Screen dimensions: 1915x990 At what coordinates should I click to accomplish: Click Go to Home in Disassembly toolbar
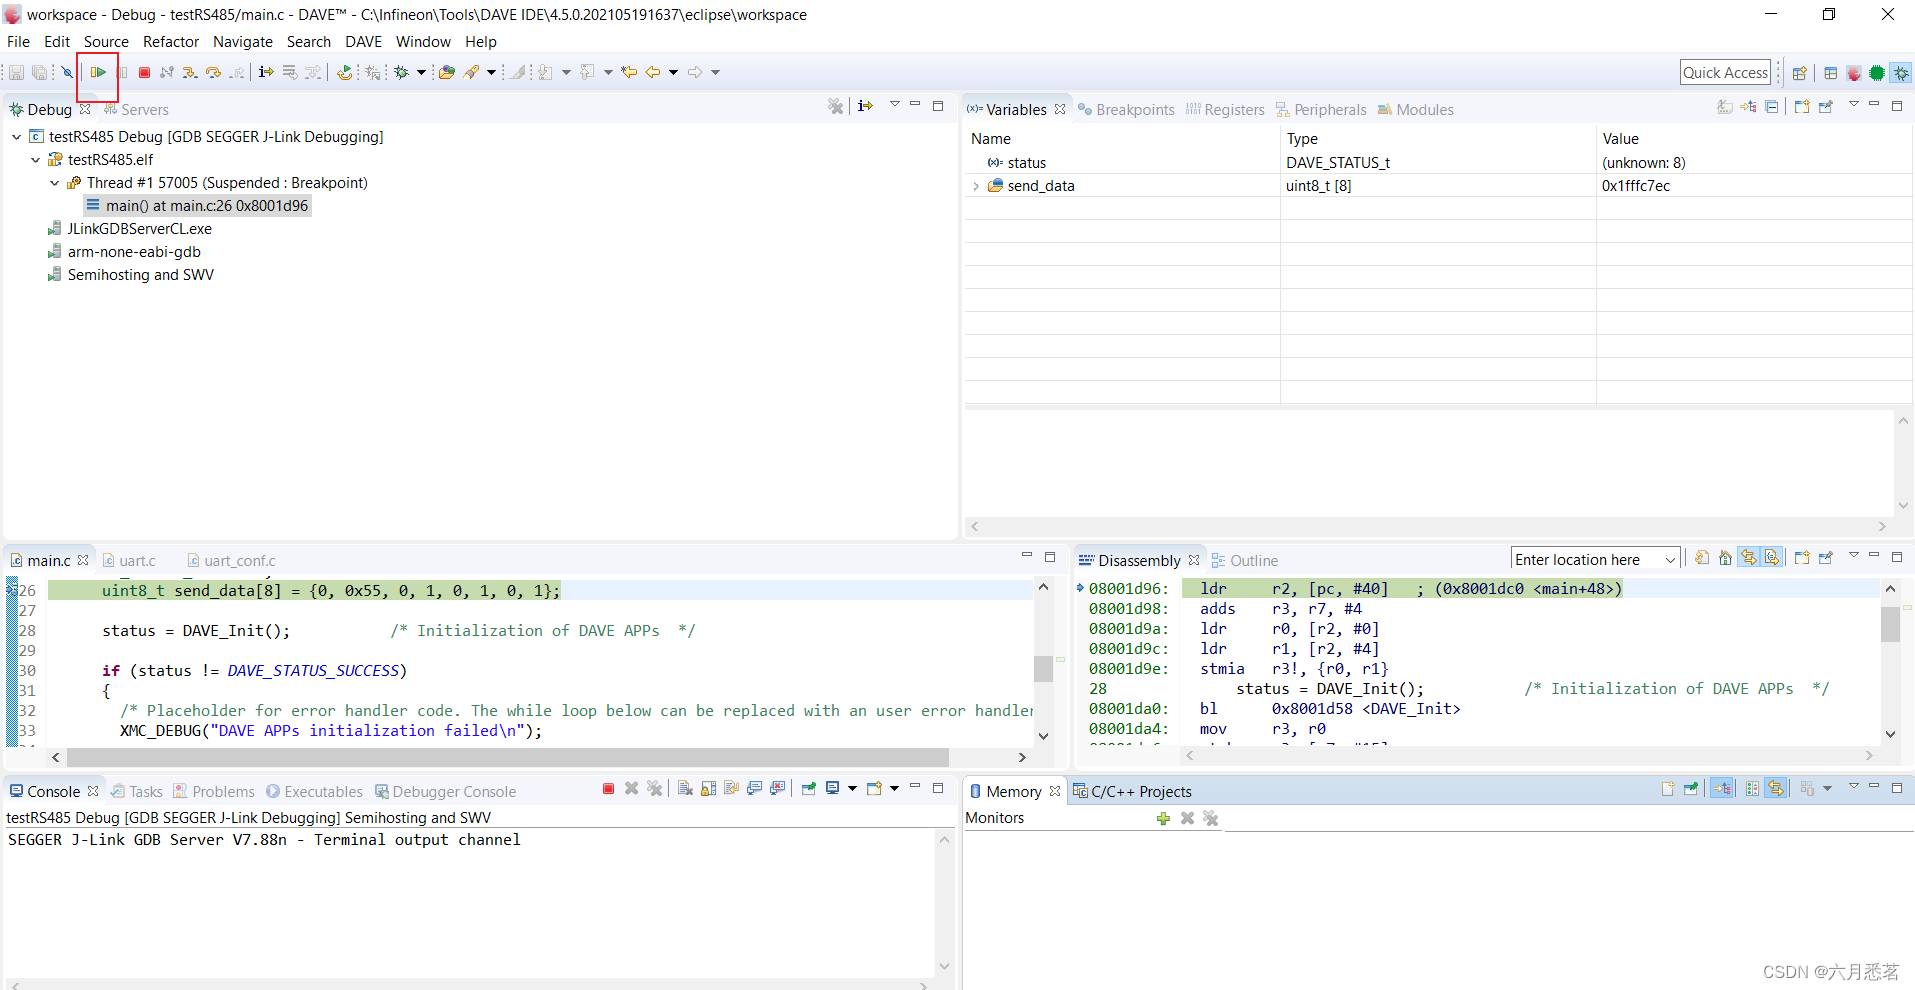pos(1725,558)
